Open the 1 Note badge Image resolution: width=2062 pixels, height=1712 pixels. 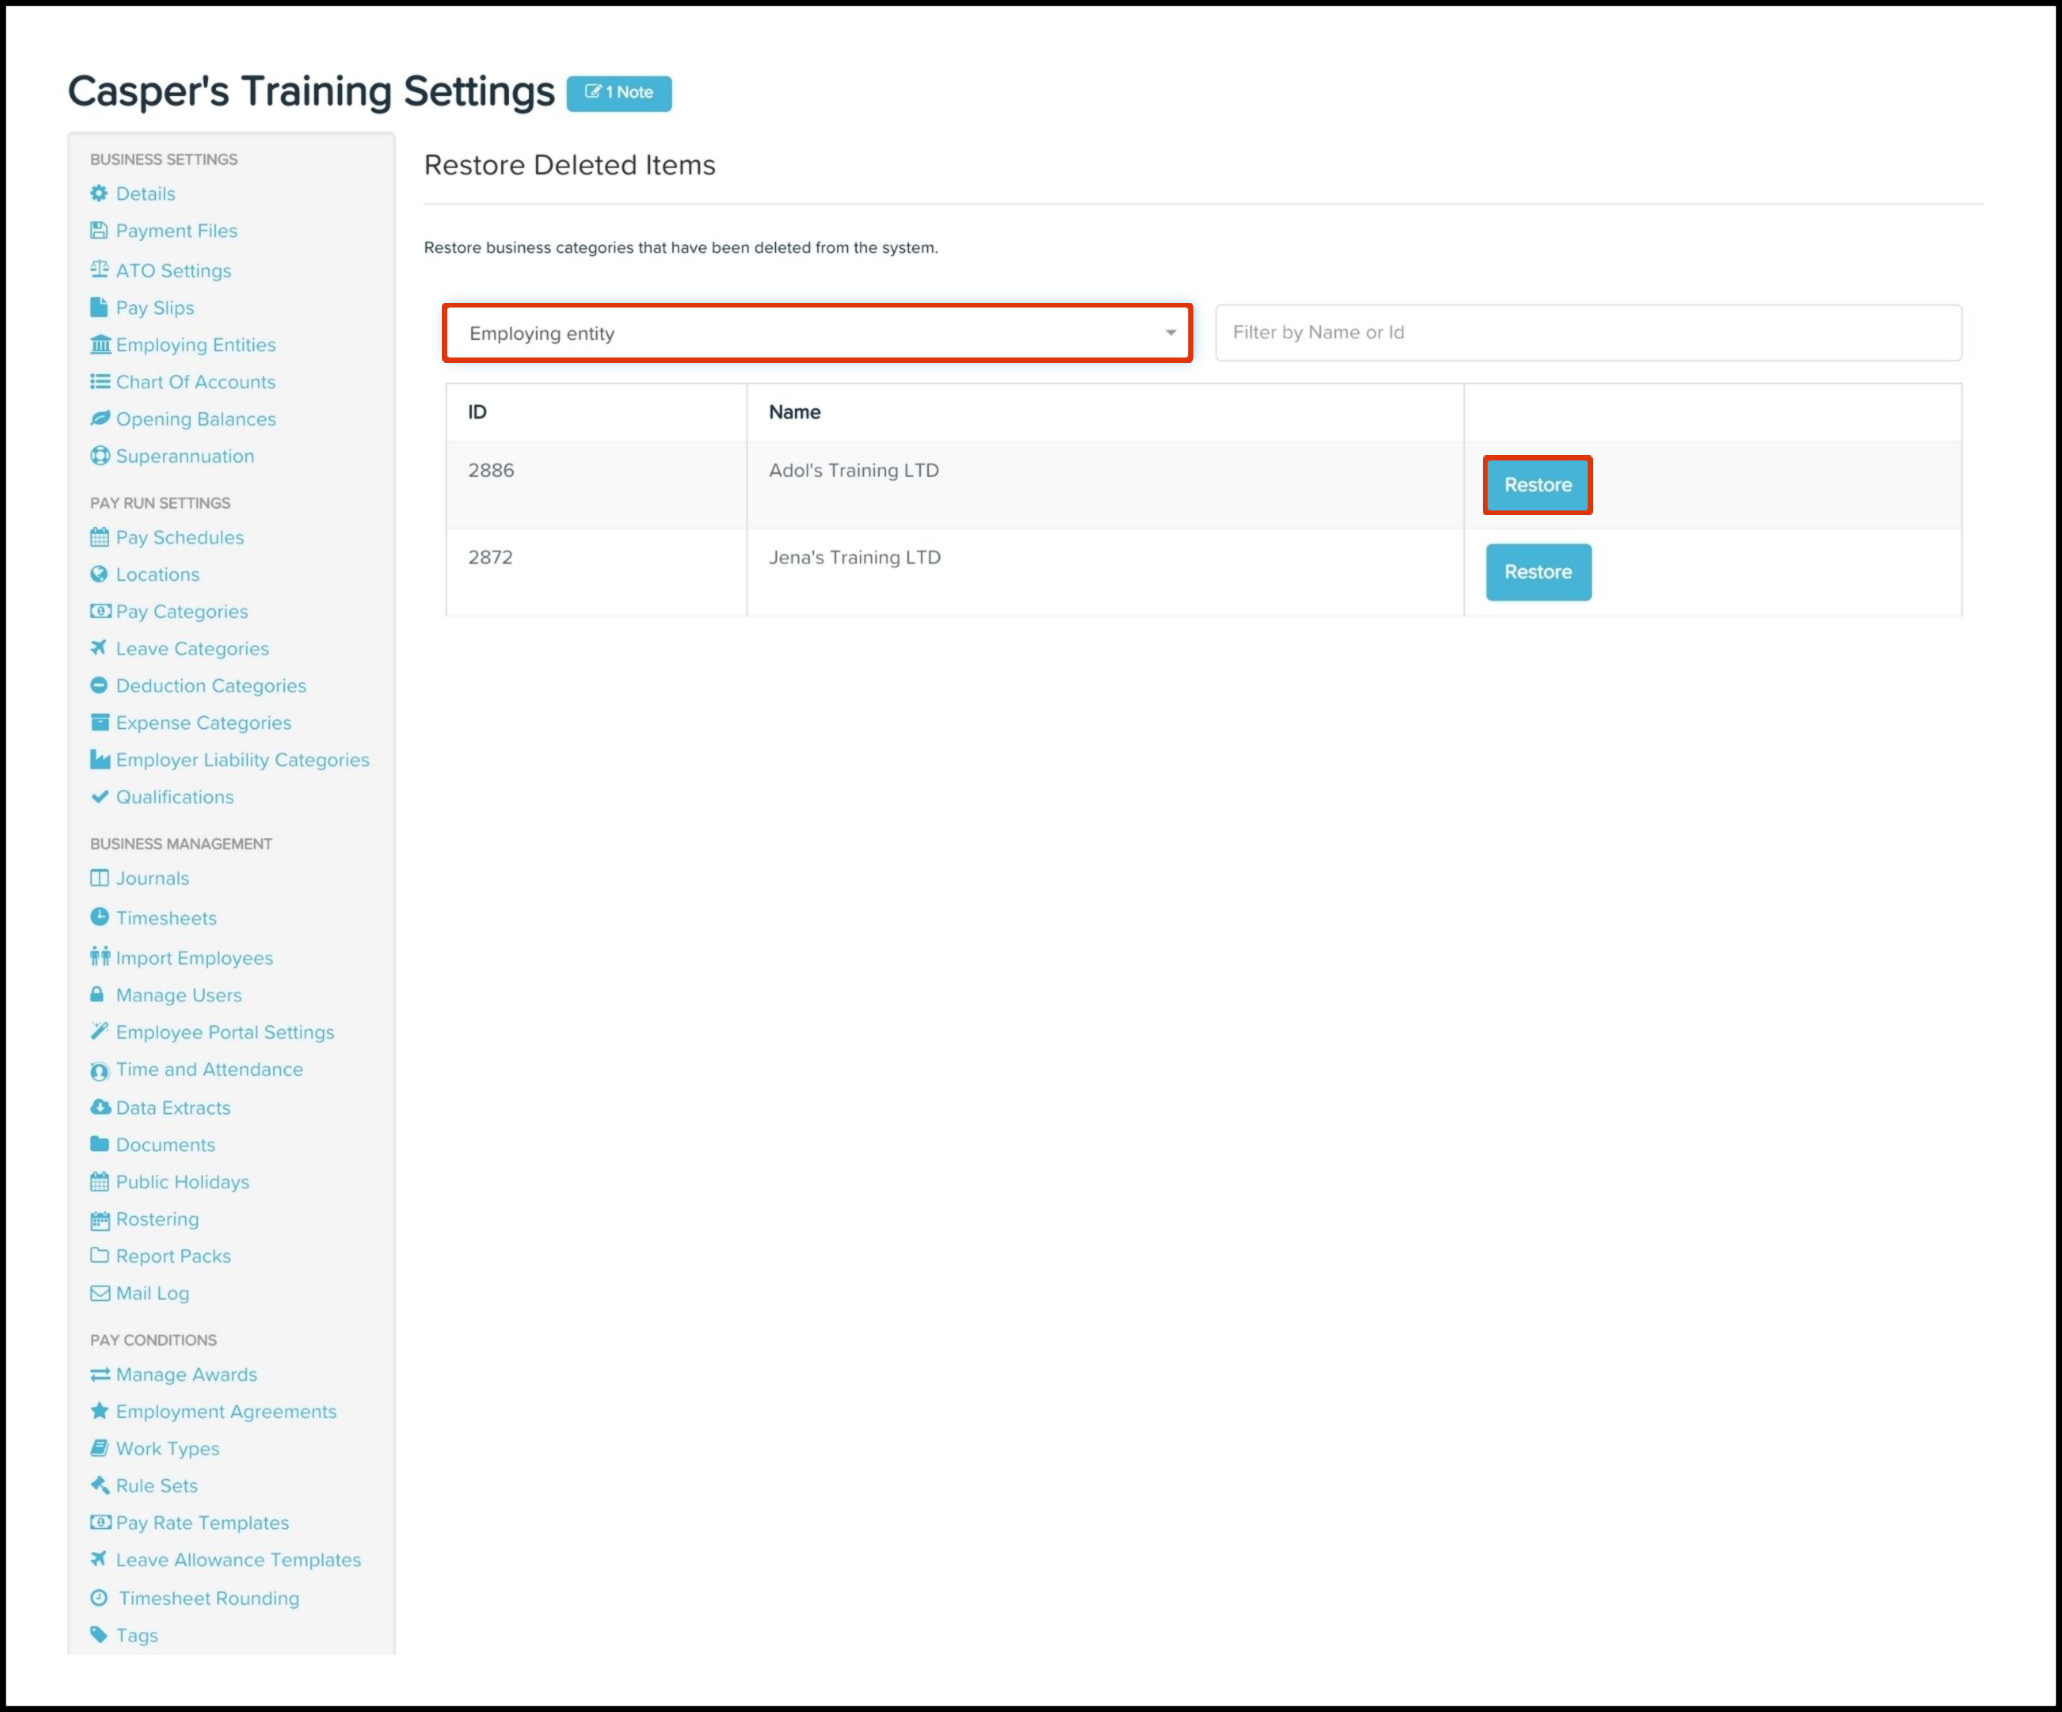[x=619, y=93]
